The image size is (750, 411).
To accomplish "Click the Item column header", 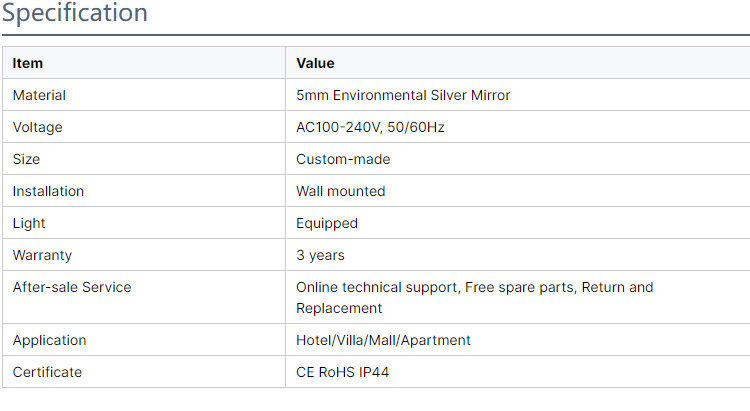I will coord(28,63).
